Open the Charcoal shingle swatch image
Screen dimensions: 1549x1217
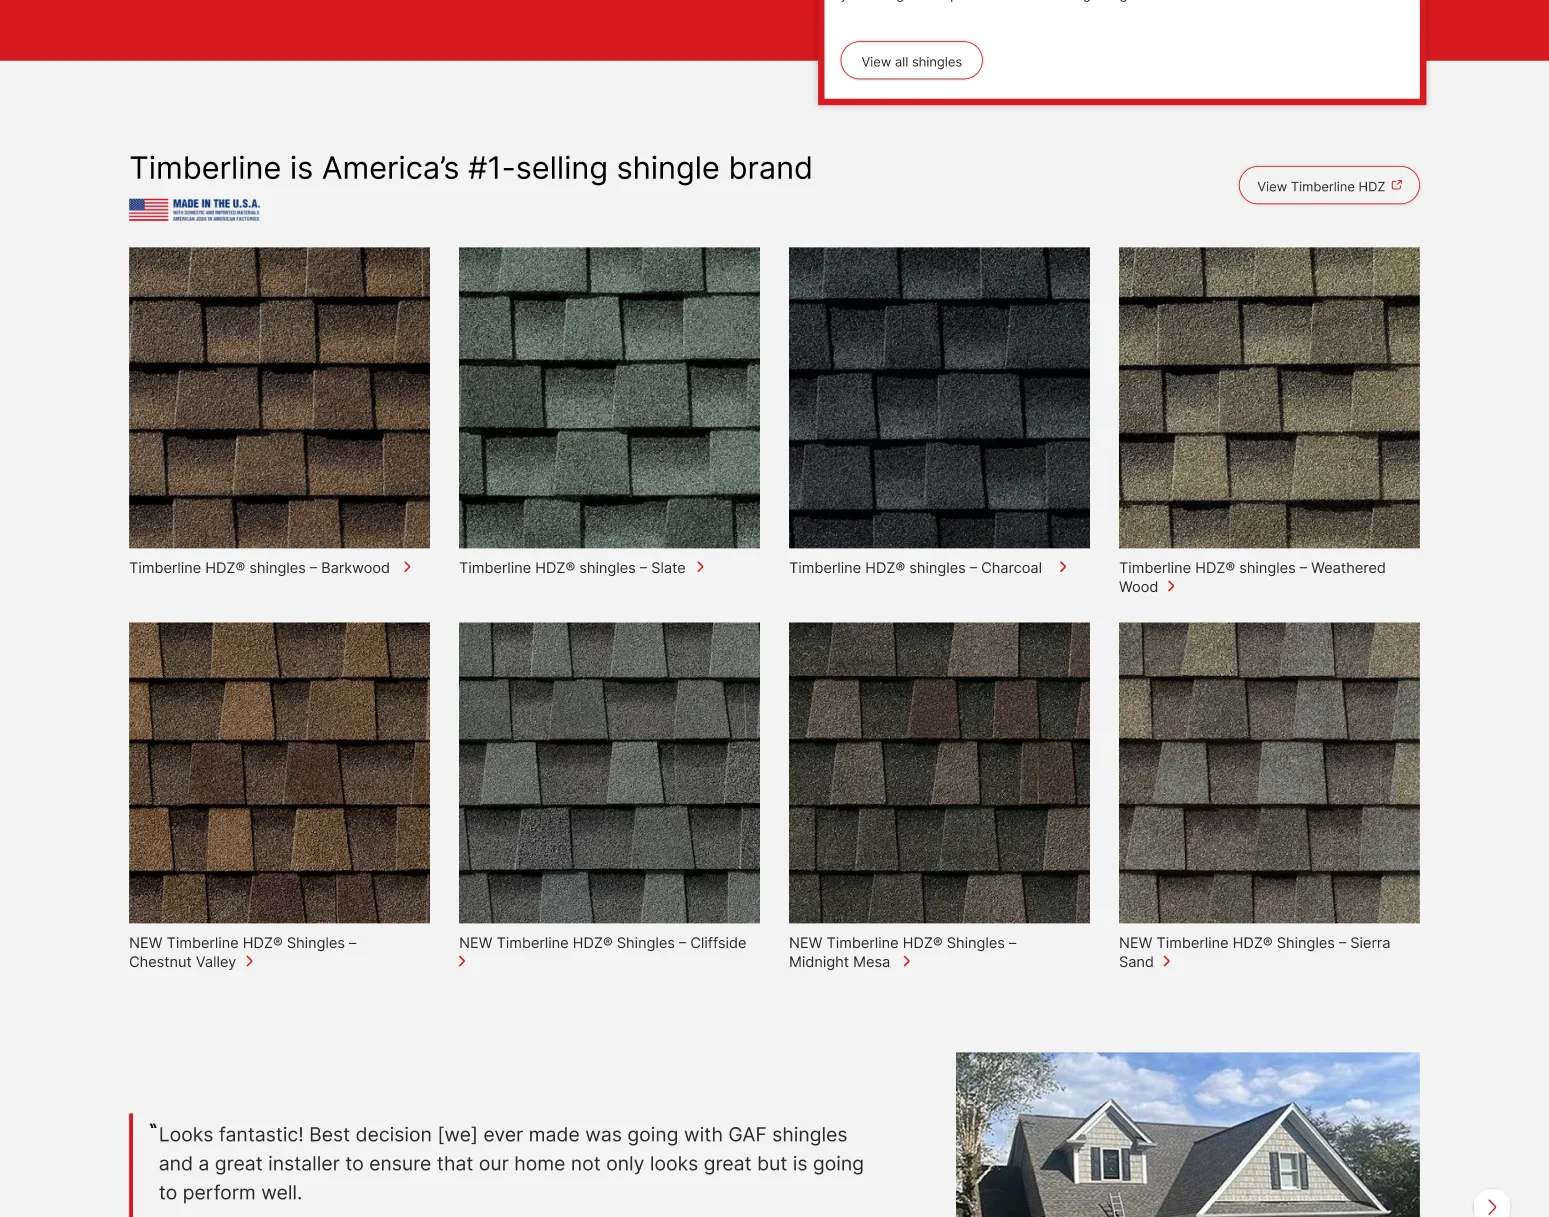(x=939, y=398)
